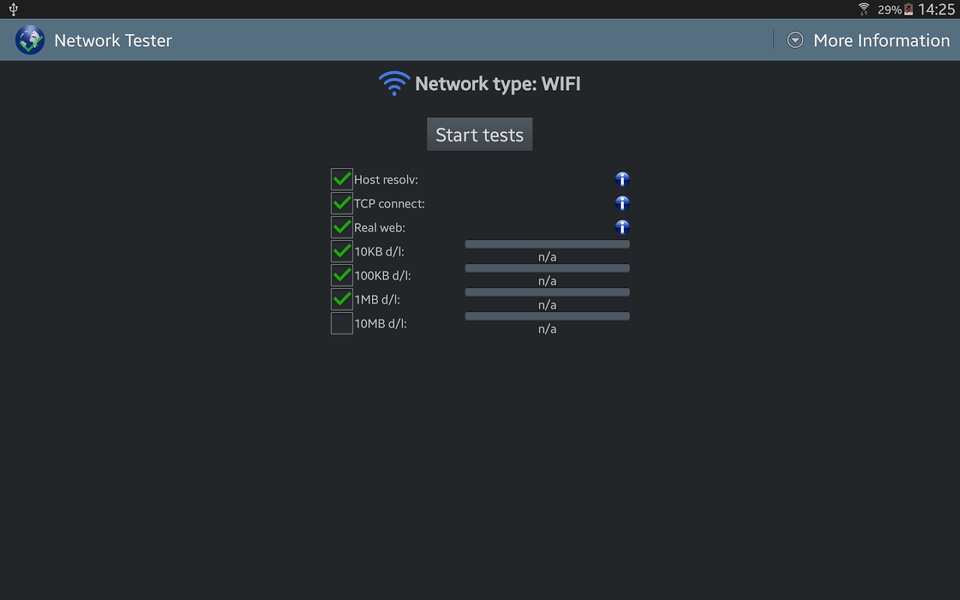The height and width of the screenshot is (600, 960).
Task: Tap the USB connection status icon
Action: 13,9
